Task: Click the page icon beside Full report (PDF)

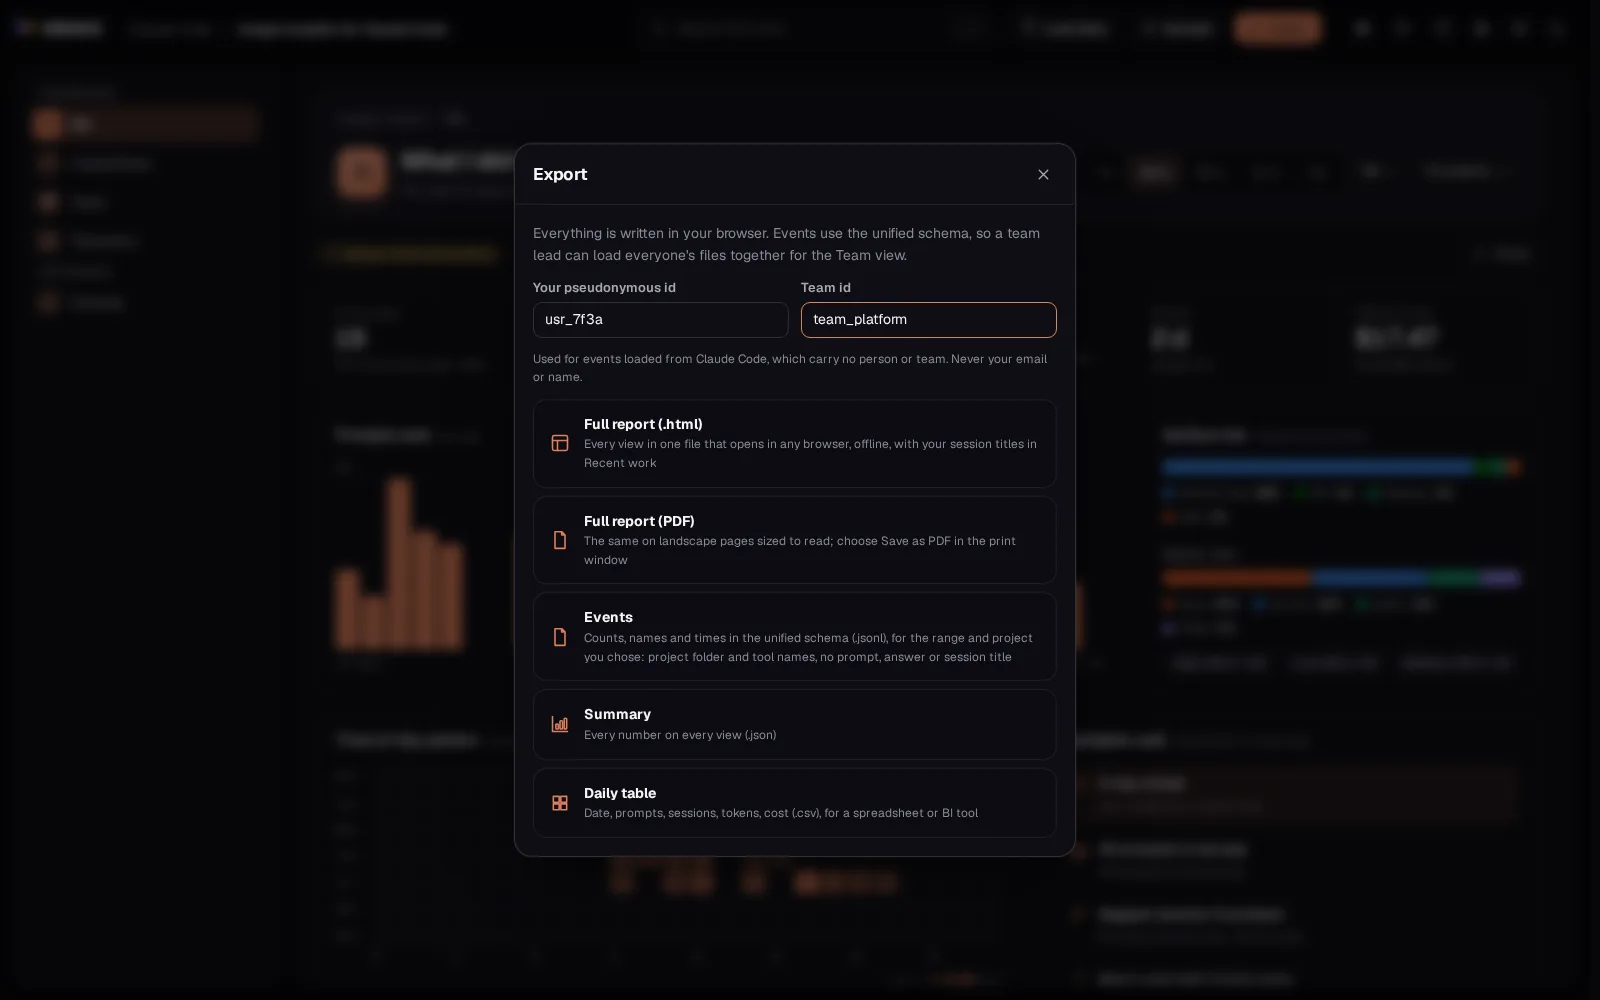Action: (x=560, y=540)
